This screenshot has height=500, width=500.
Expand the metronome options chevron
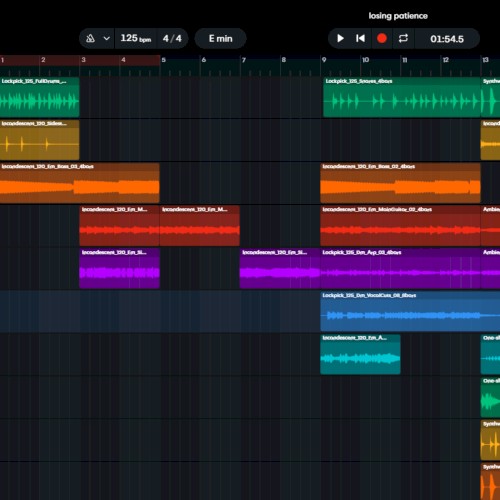tap(106, 39)
